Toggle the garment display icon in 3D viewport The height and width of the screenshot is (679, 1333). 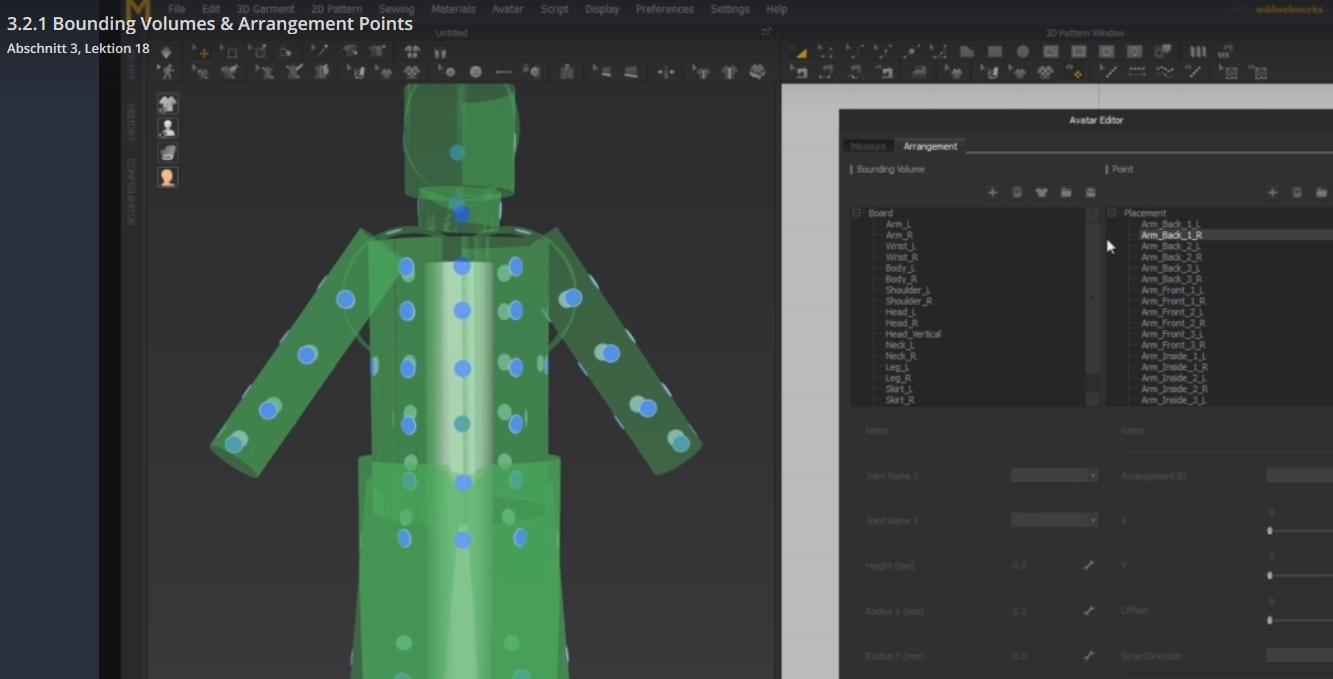pos(168,104)
